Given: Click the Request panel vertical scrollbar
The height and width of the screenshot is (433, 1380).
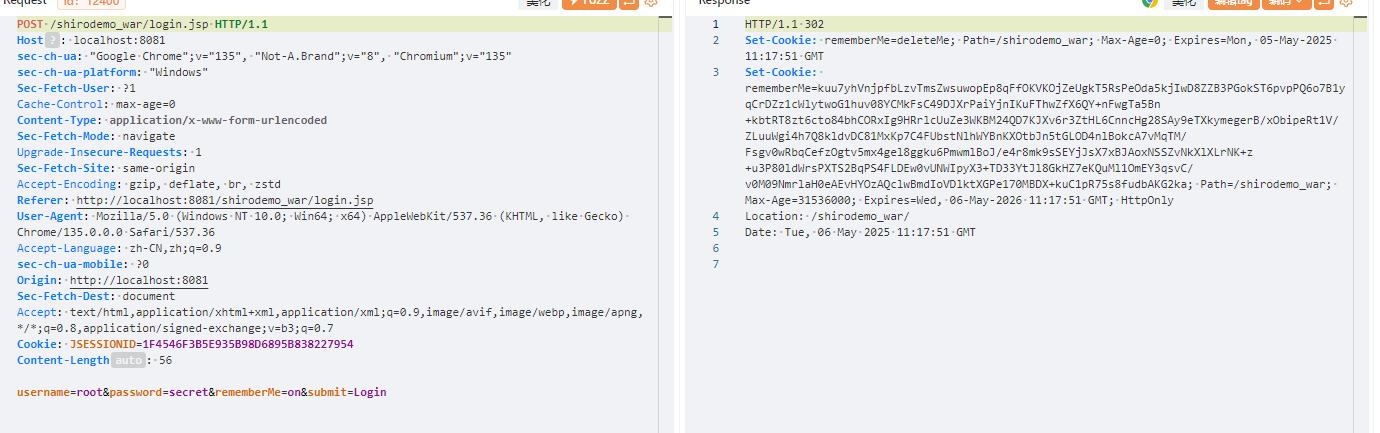Looking at the screenshot, I should pyautogui.click(x=664, y=224).
